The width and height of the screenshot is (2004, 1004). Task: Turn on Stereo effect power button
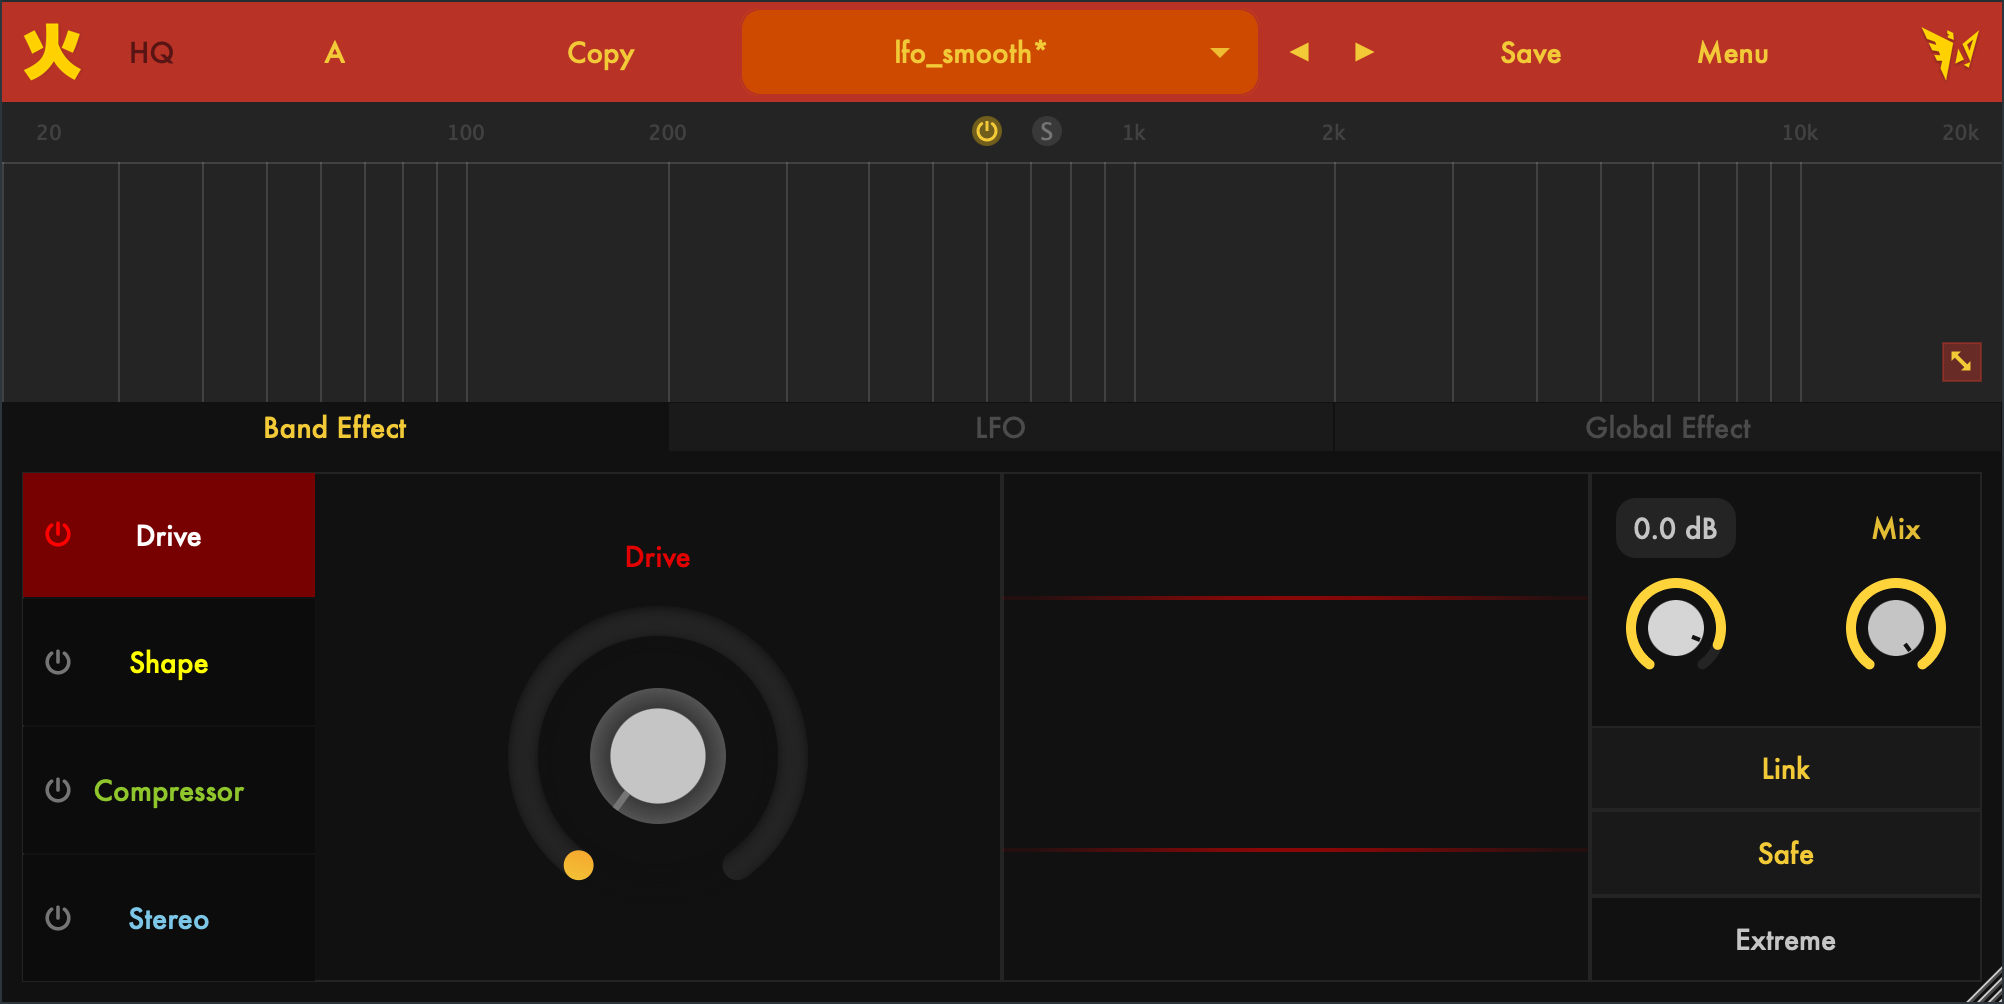coord(58,918)
